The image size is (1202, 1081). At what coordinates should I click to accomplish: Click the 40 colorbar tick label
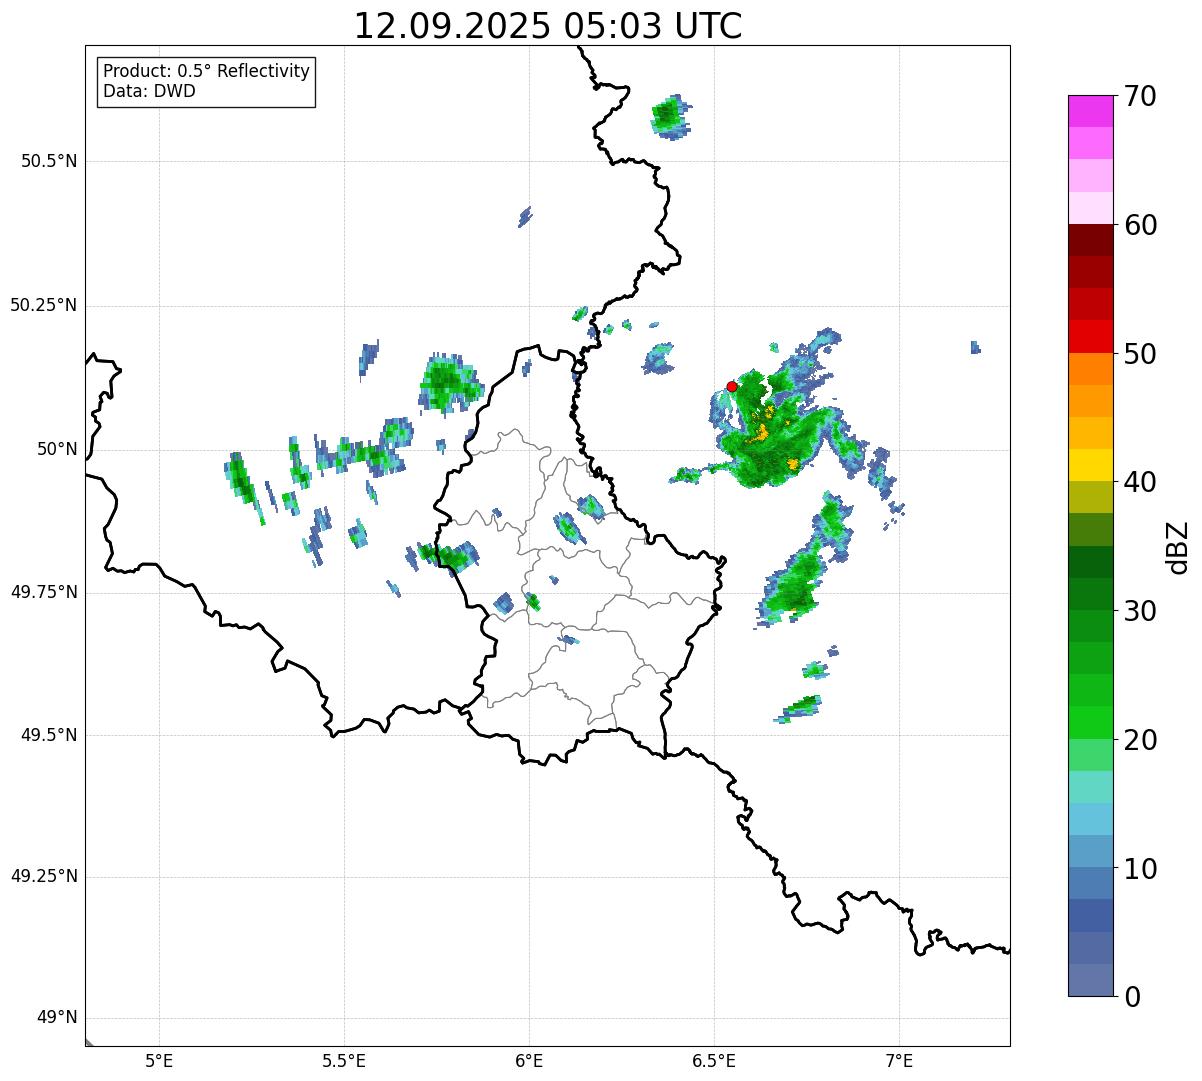pos(1140,482)
